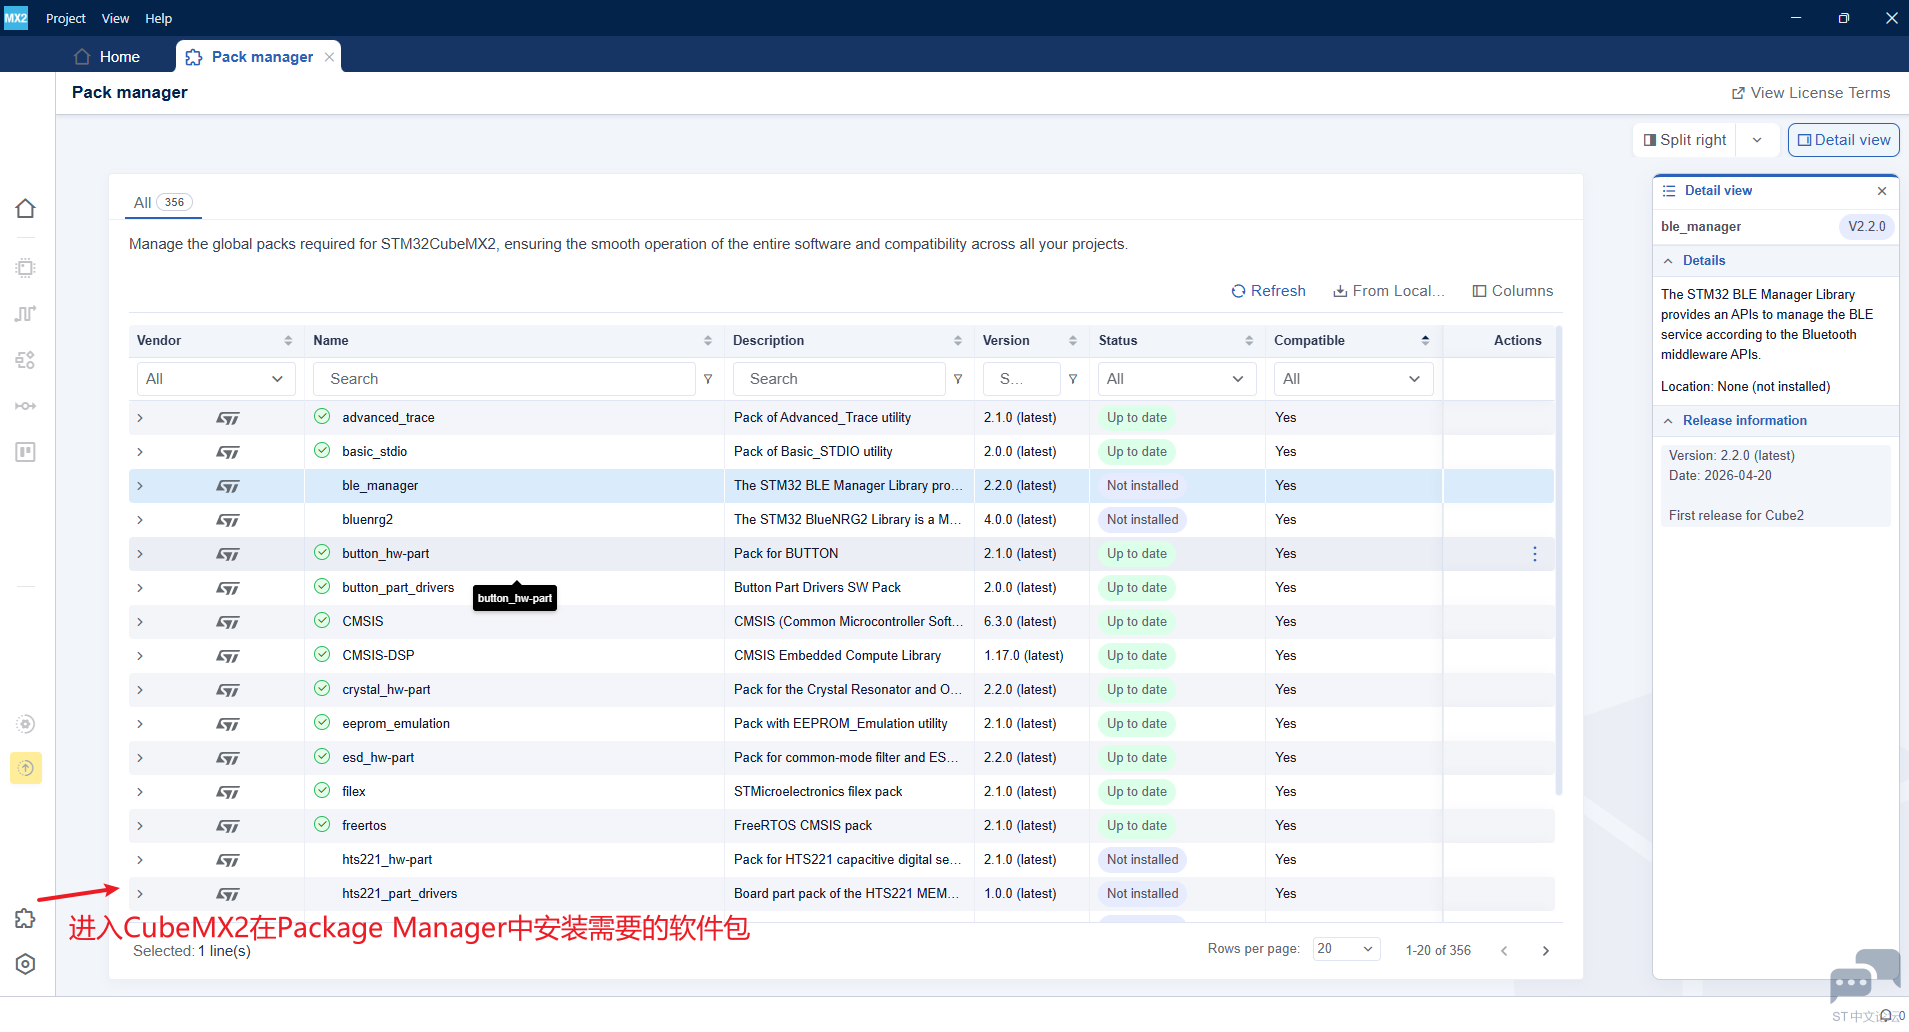The image size is (1909, 1032).
Task: Click the Version search field
Action: 1022,379
